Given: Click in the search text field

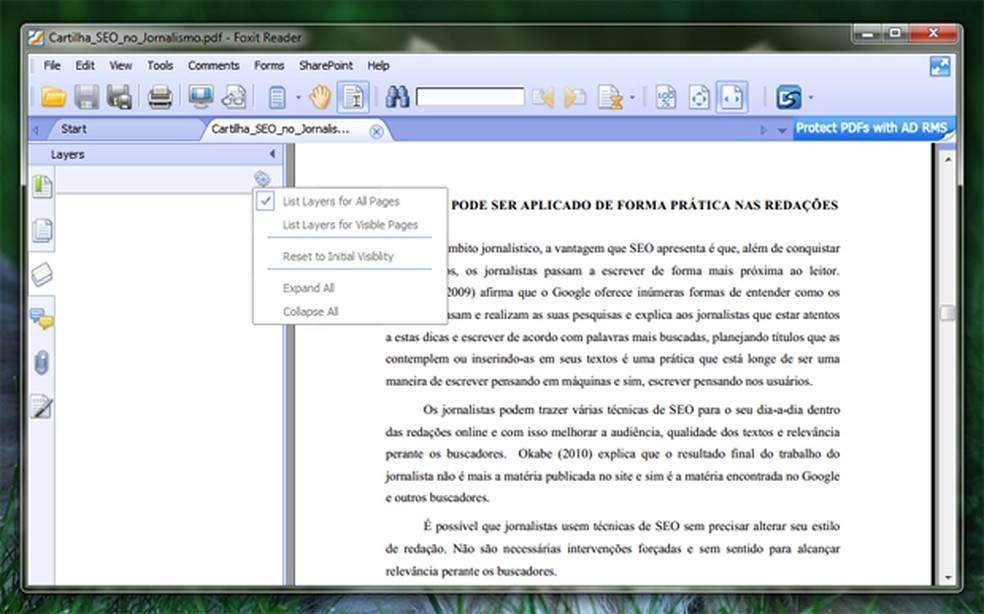Looking at the screenshot, I should coord(470,97).
